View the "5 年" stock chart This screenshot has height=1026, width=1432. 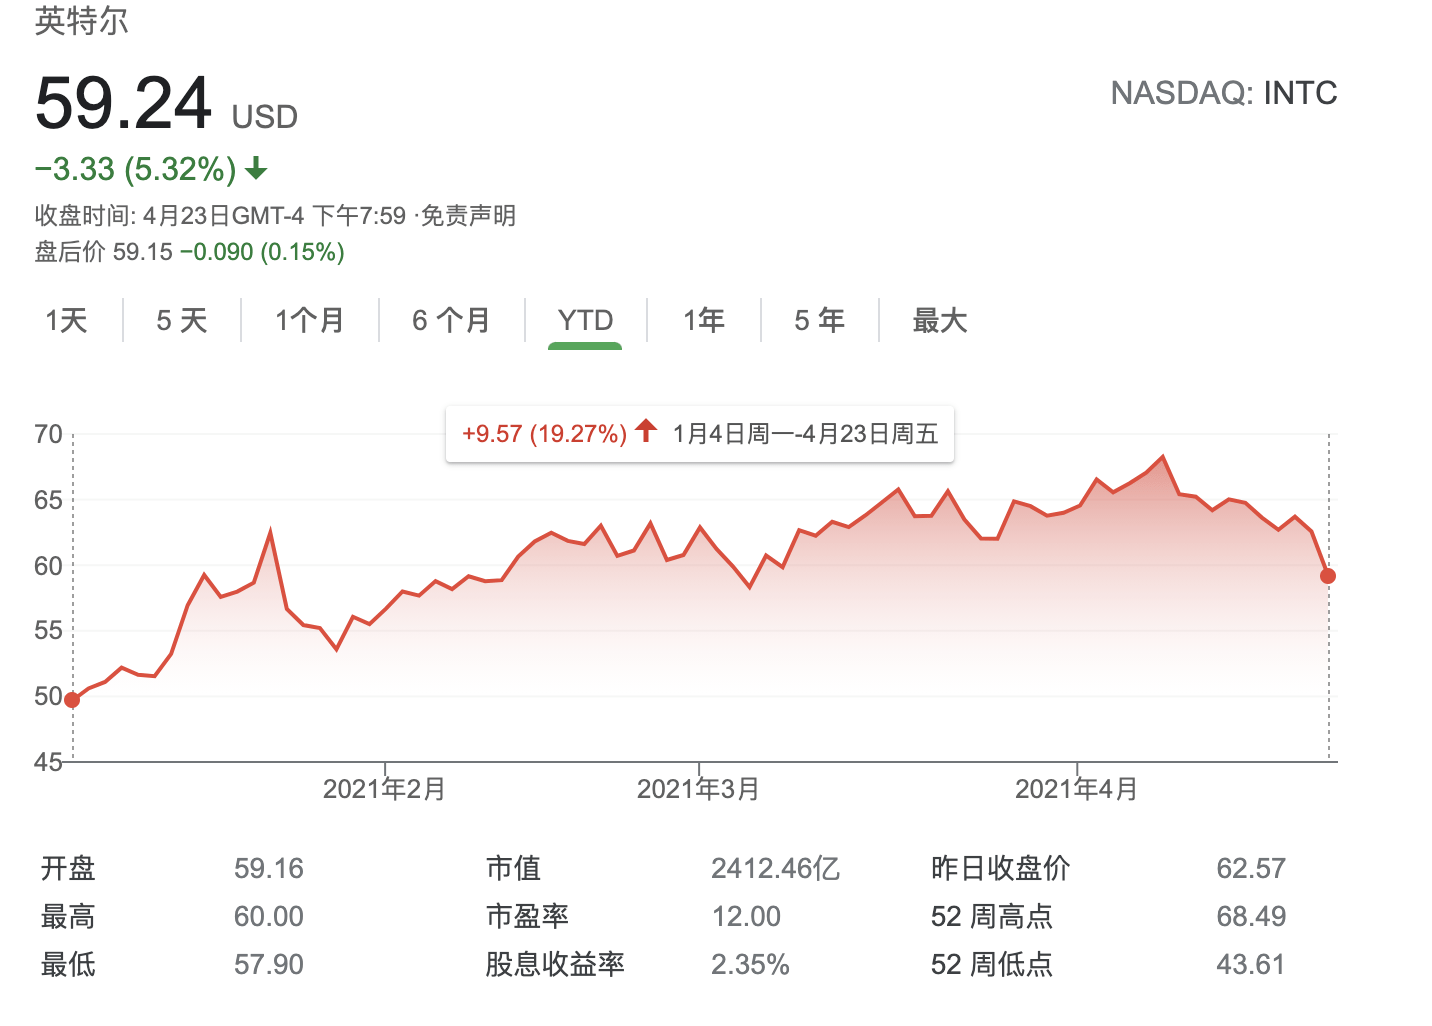818,320
